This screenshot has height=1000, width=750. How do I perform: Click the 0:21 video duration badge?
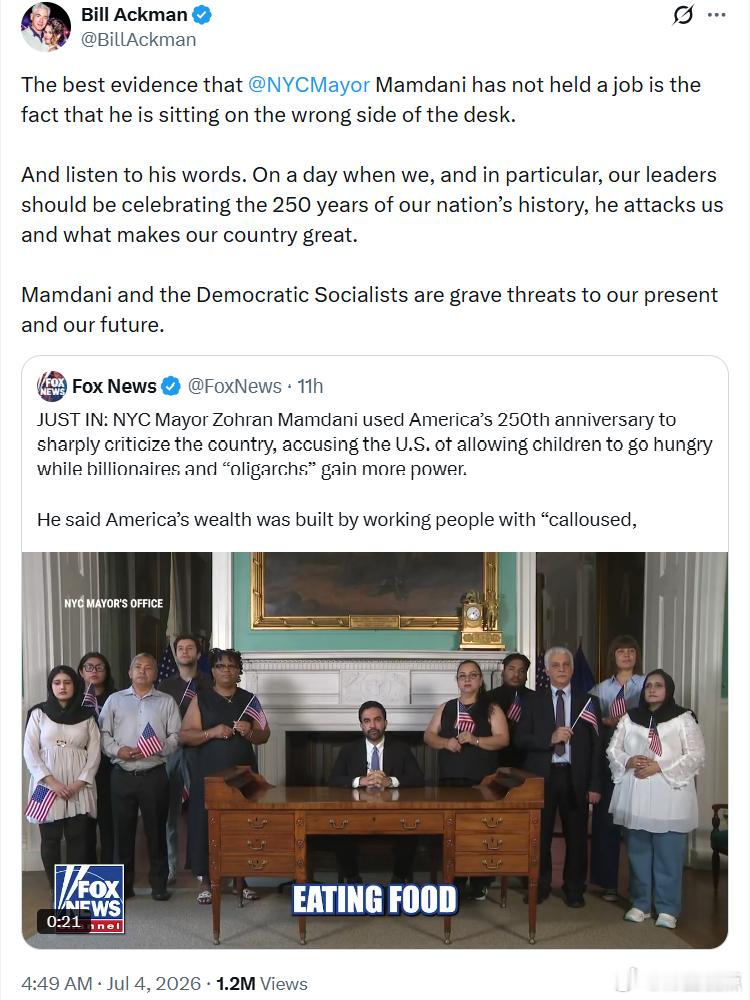64,921
